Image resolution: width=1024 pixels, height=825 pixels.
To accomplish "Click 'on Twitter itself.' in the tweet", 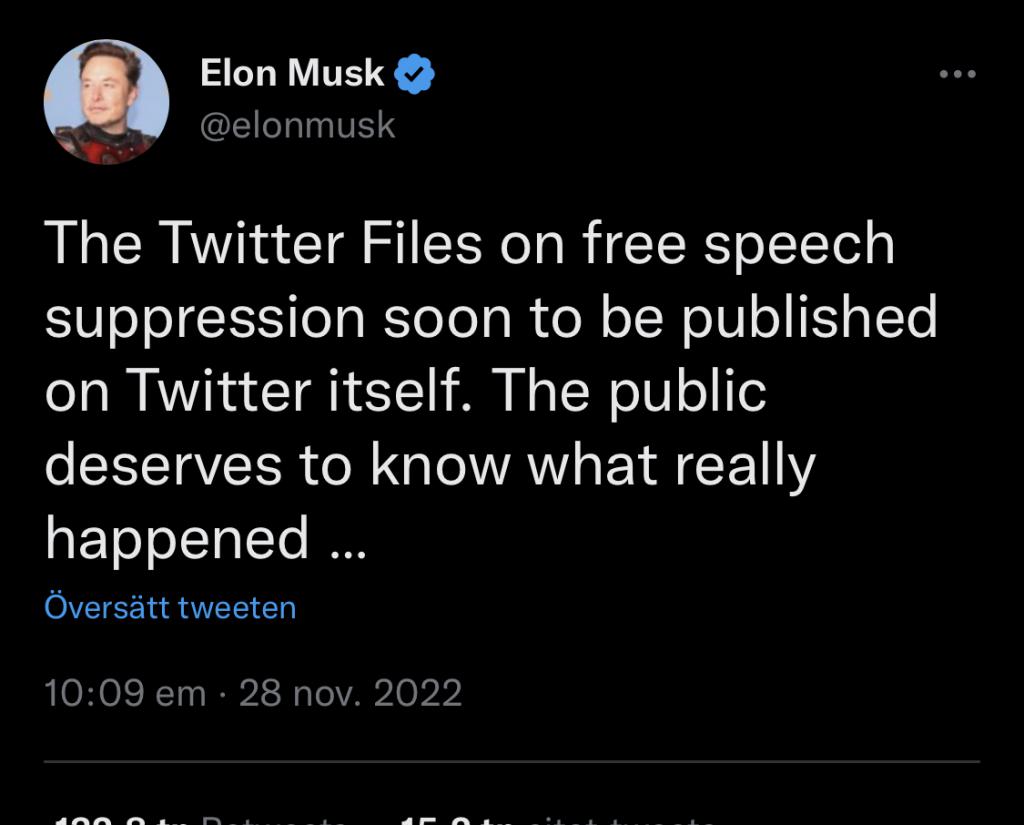I will pyautogui.click(x=257, y=391).
